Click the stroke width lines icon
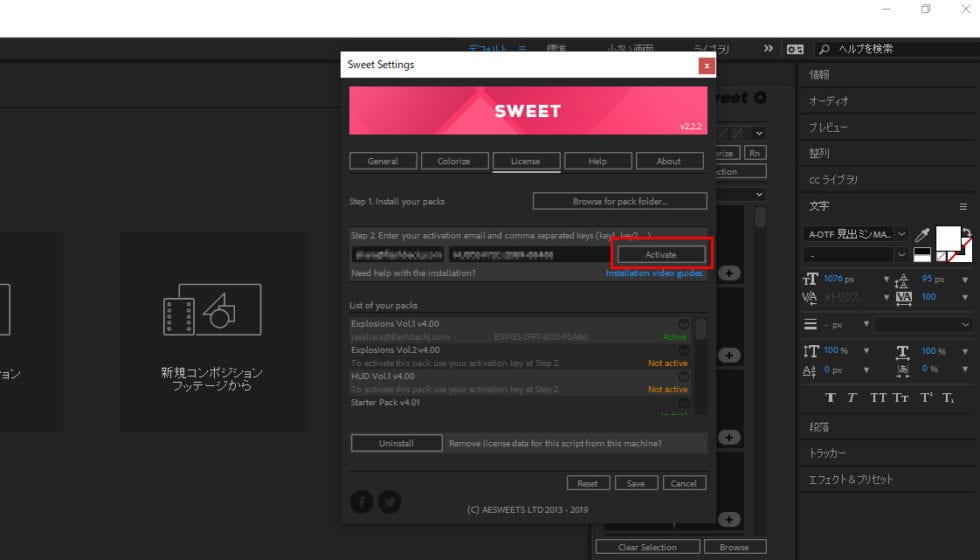The width and height of the screenshot is (980, 560). tap(811, 324)
